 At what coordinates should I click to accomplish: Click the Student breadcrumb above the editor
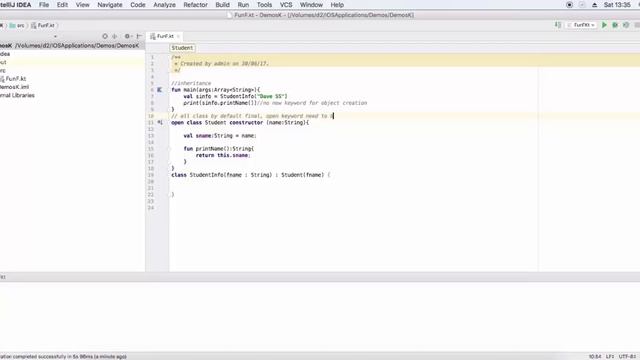[182, 48]
